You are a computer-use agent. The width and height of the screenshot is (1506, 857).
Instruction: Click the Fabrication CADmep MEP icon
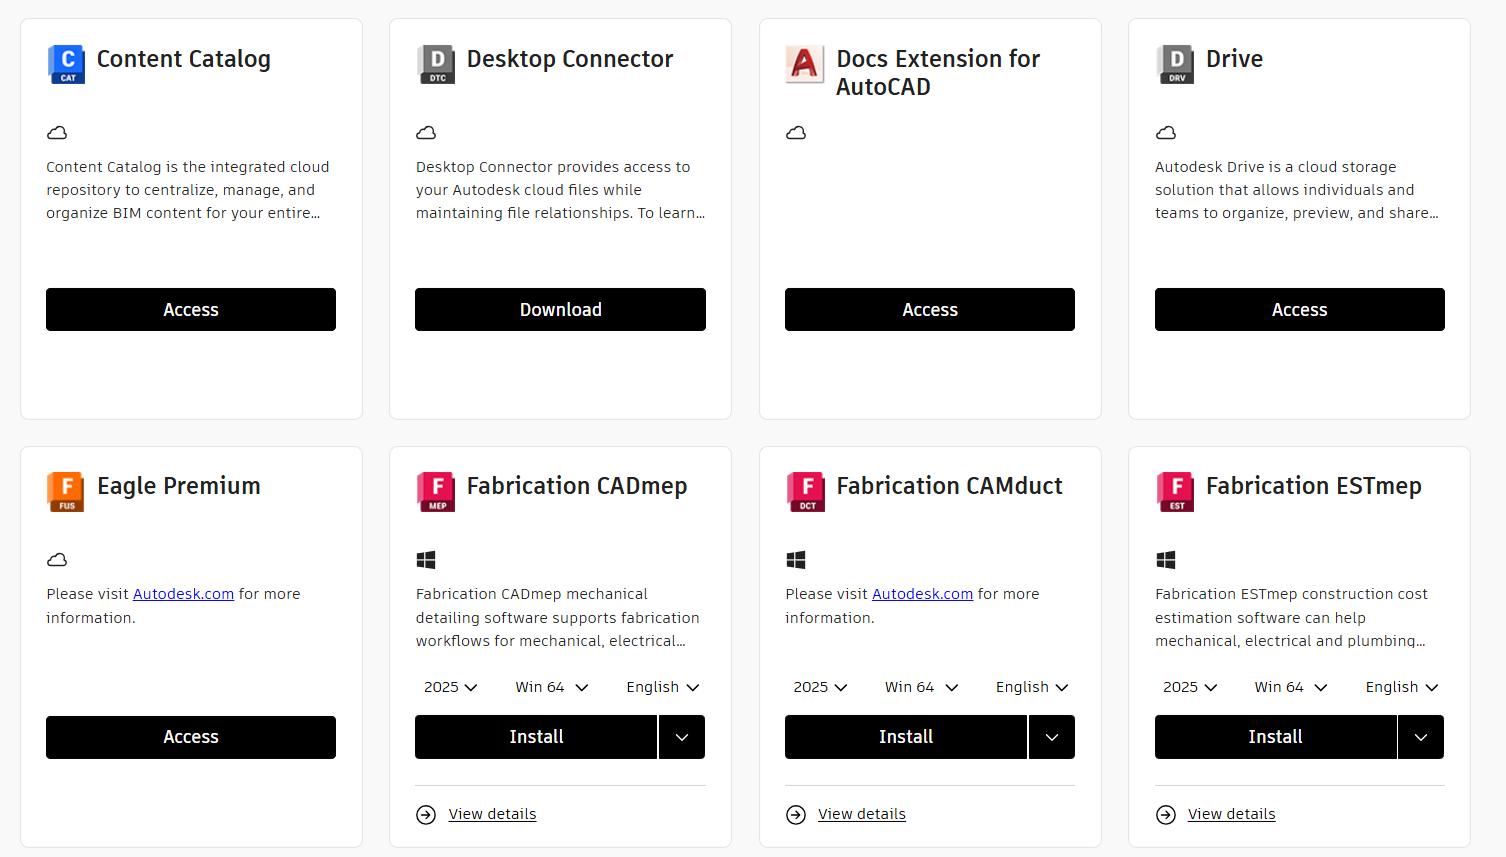(436, 492)
